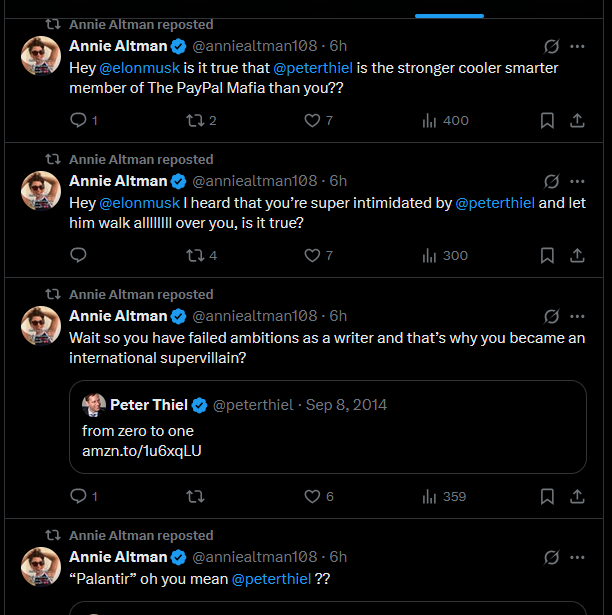Select the active timeline tab indicator

449,14
